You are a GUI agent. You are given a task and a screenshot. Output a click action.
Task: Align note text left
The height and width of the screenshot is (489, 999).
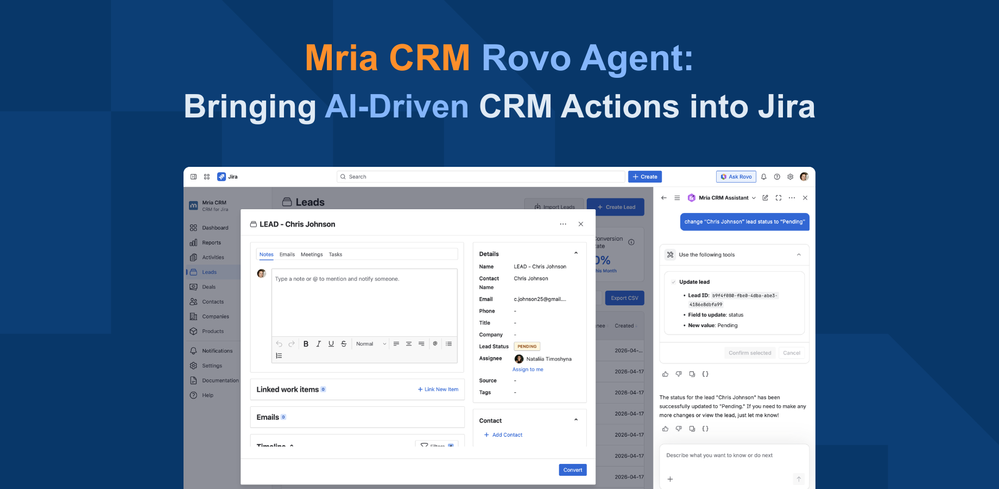(x=396, y=344)
